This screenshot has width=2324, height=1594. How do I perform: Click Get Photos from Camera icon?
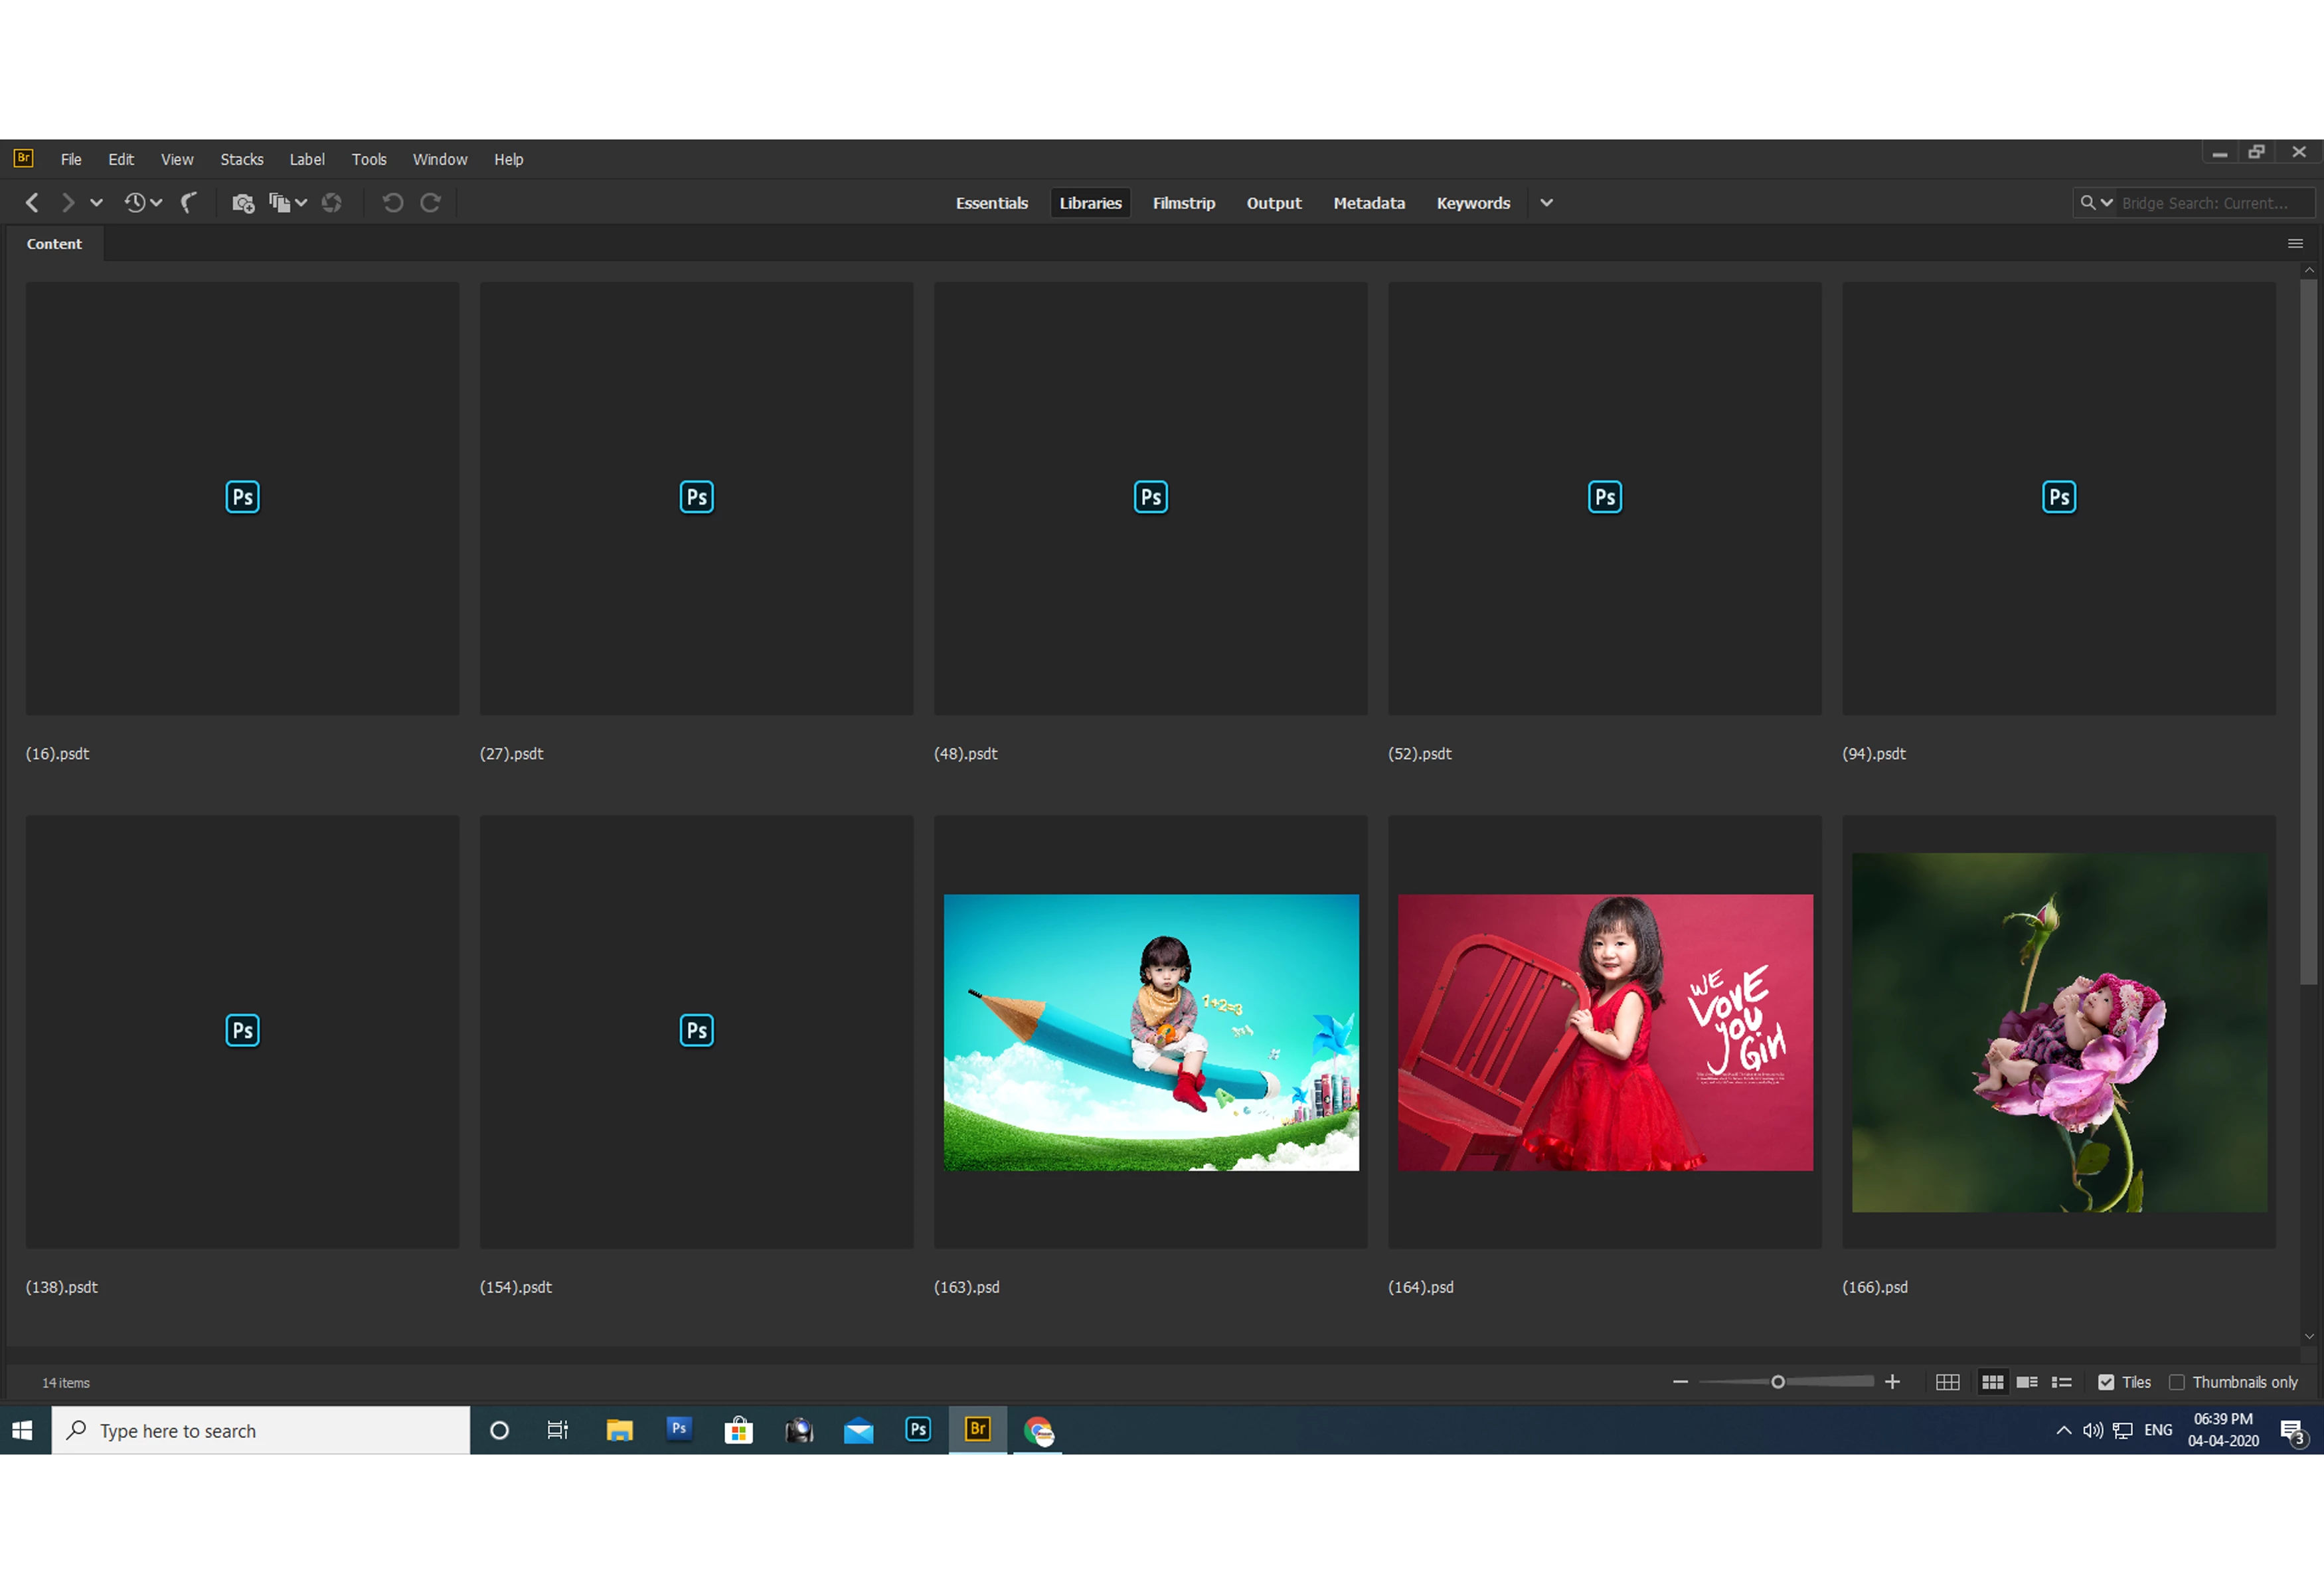pyautogui.click(x=243, y=203)
